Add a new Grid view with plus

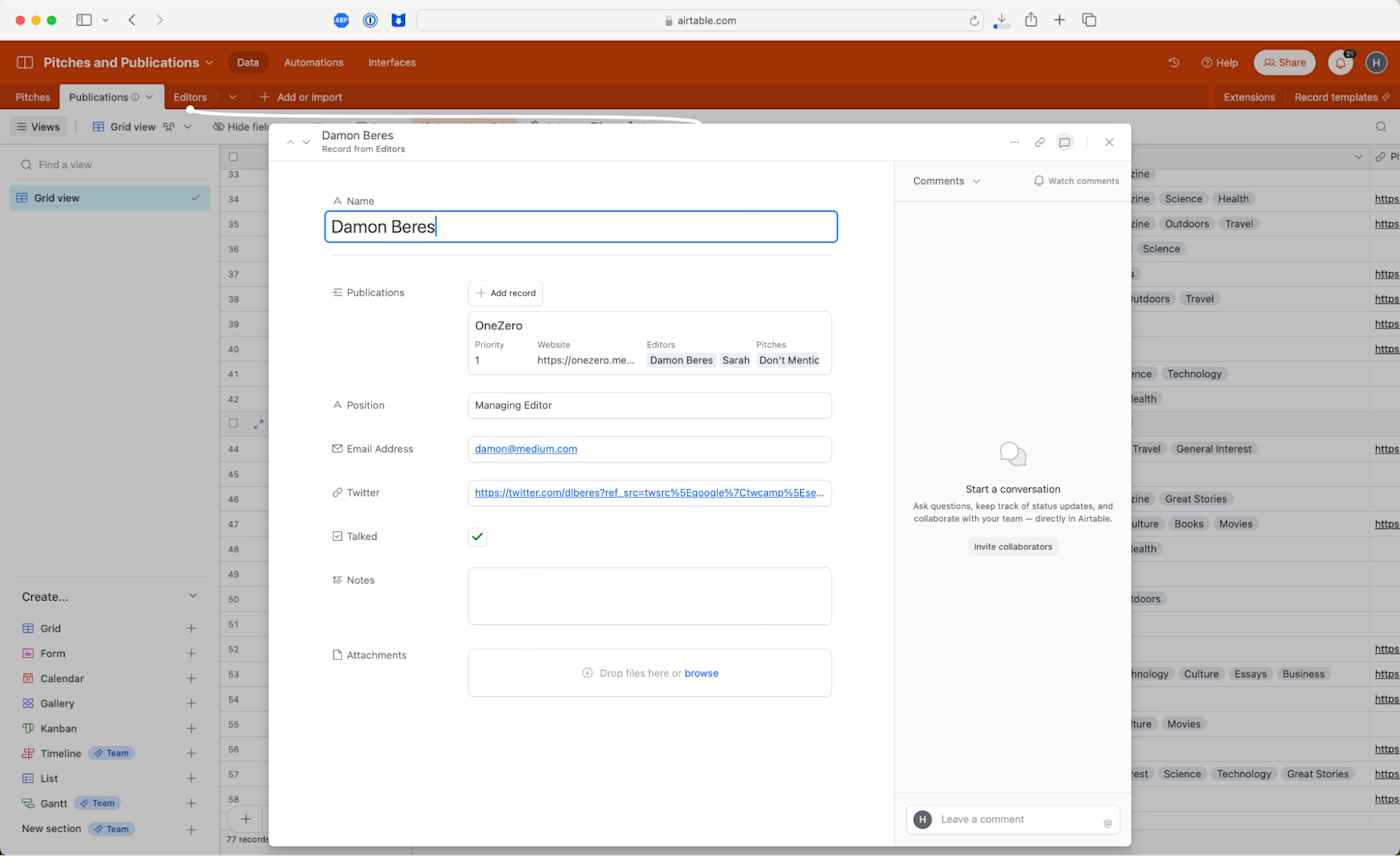point(191,629)
